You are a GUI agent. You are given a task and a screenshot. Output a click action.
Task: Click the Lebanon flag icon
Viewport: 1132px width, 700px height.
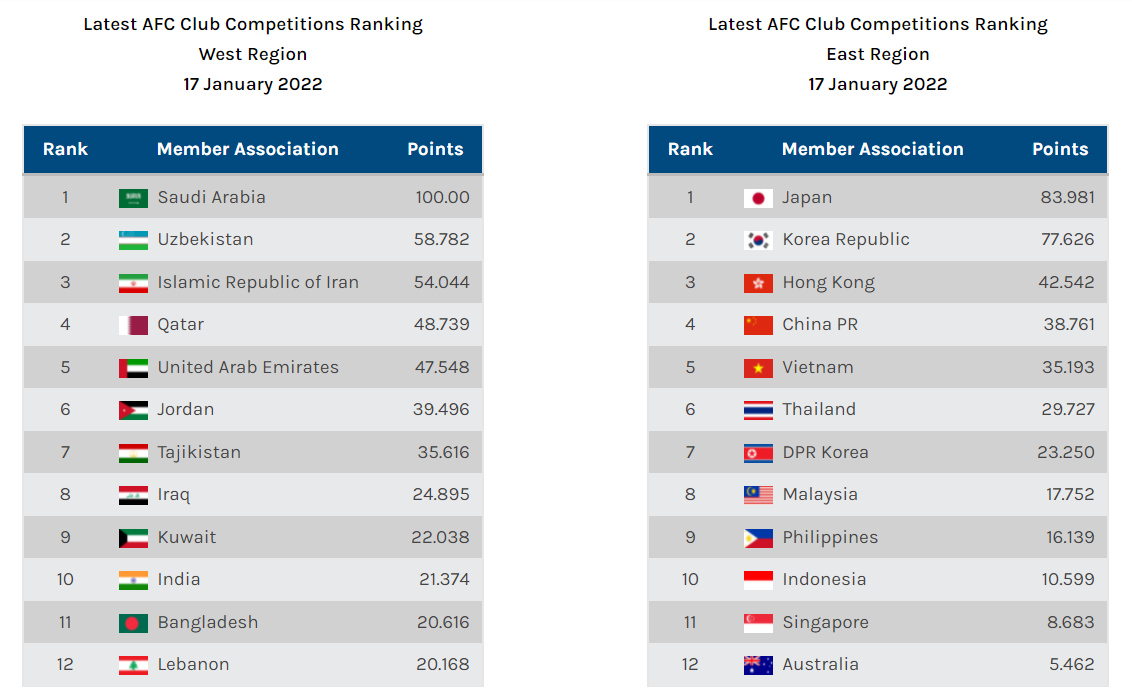click(133, 665)
